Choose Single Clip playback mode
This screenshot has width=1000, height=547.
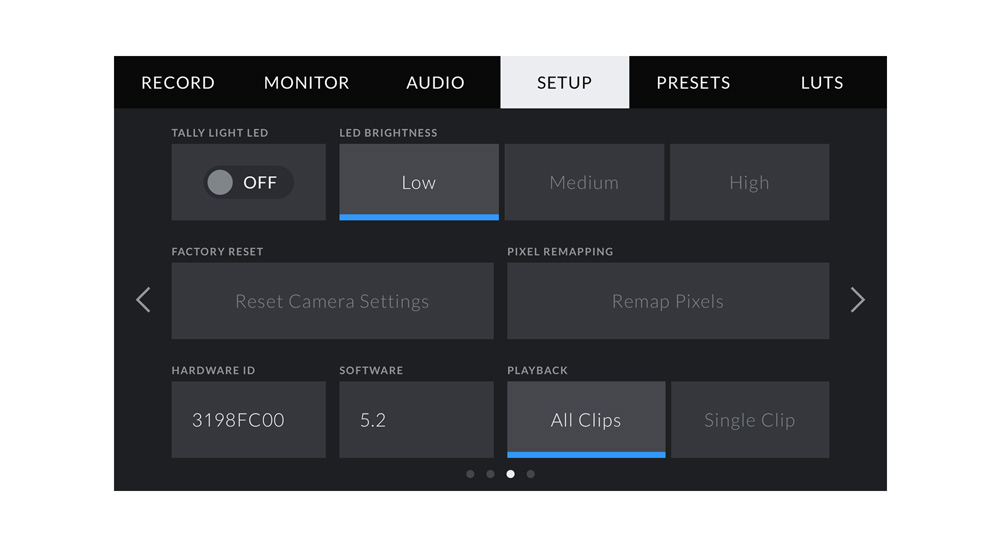(749, 420)
